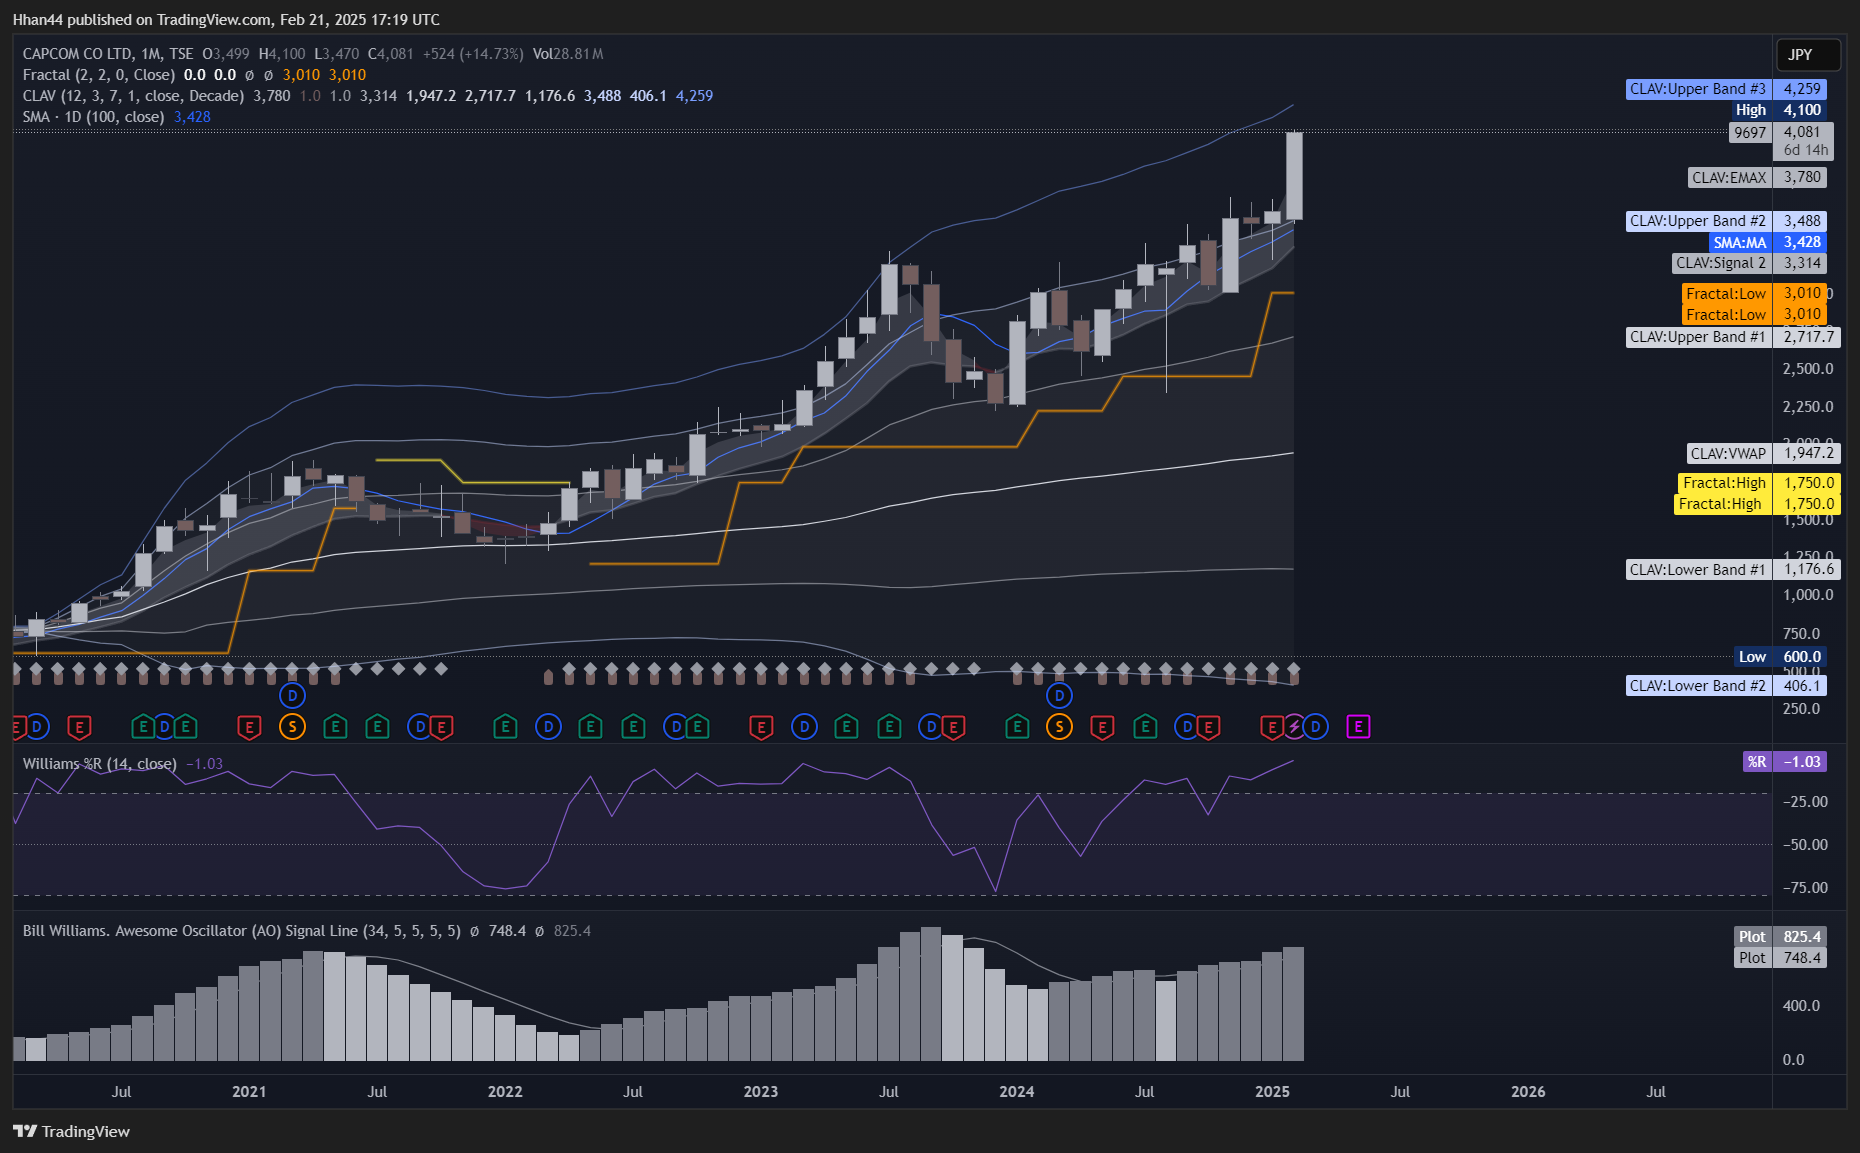Click the CLAV:Lower Band #1 label
This screenshot has width=1860, height=1153.
pyautogui.click(x=1733, y=569)
